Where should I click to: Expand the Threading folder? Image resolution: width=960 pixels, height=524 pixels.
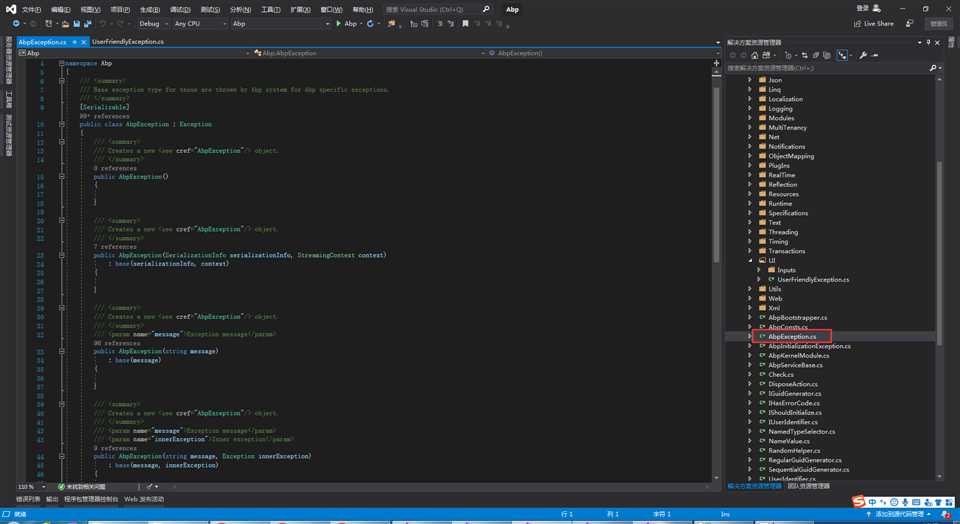[749, 232]
